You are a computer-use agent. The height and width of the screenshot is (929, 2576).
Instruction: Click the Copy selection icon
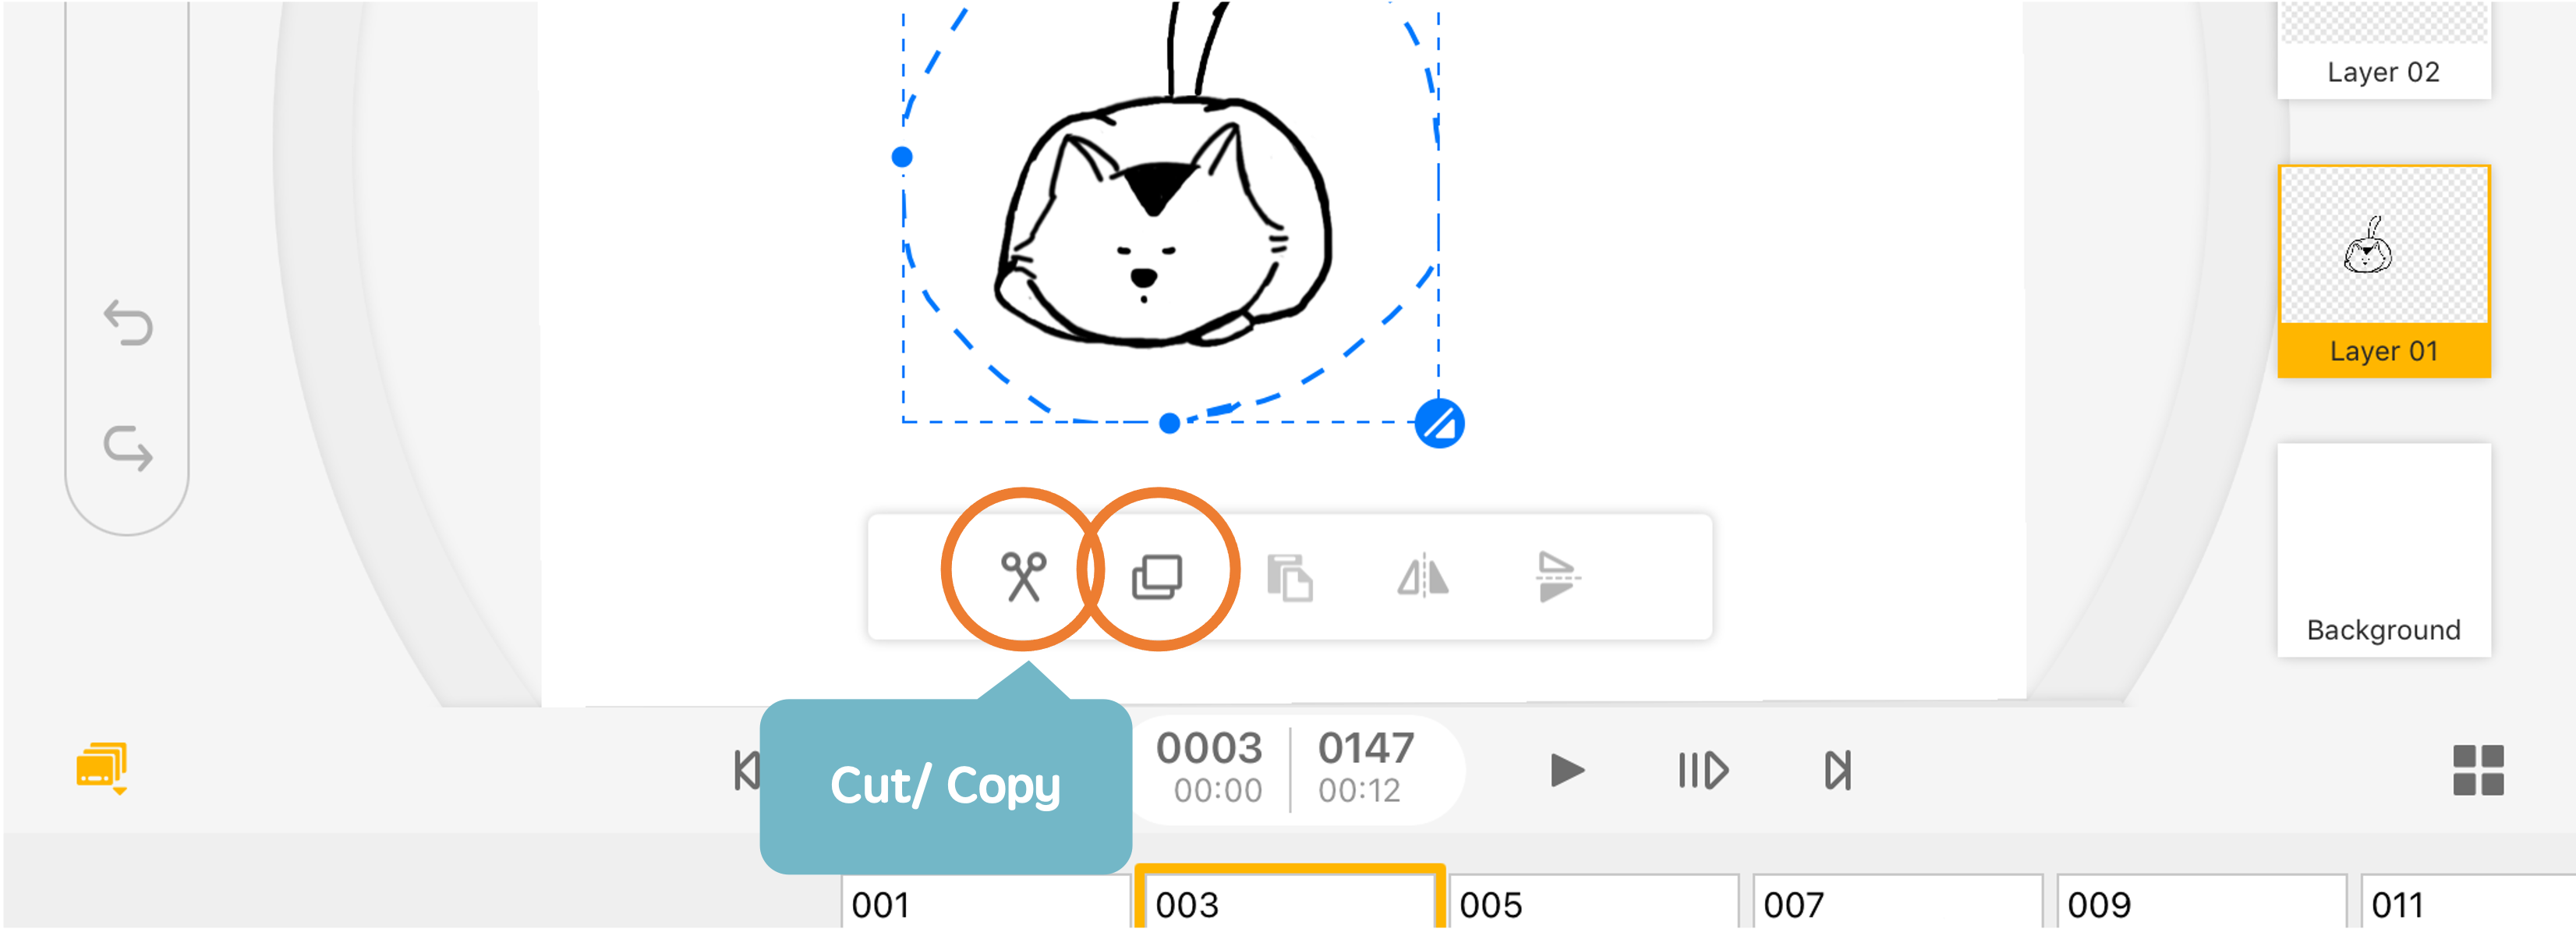pyautogui.click(x=1157, y=576)
